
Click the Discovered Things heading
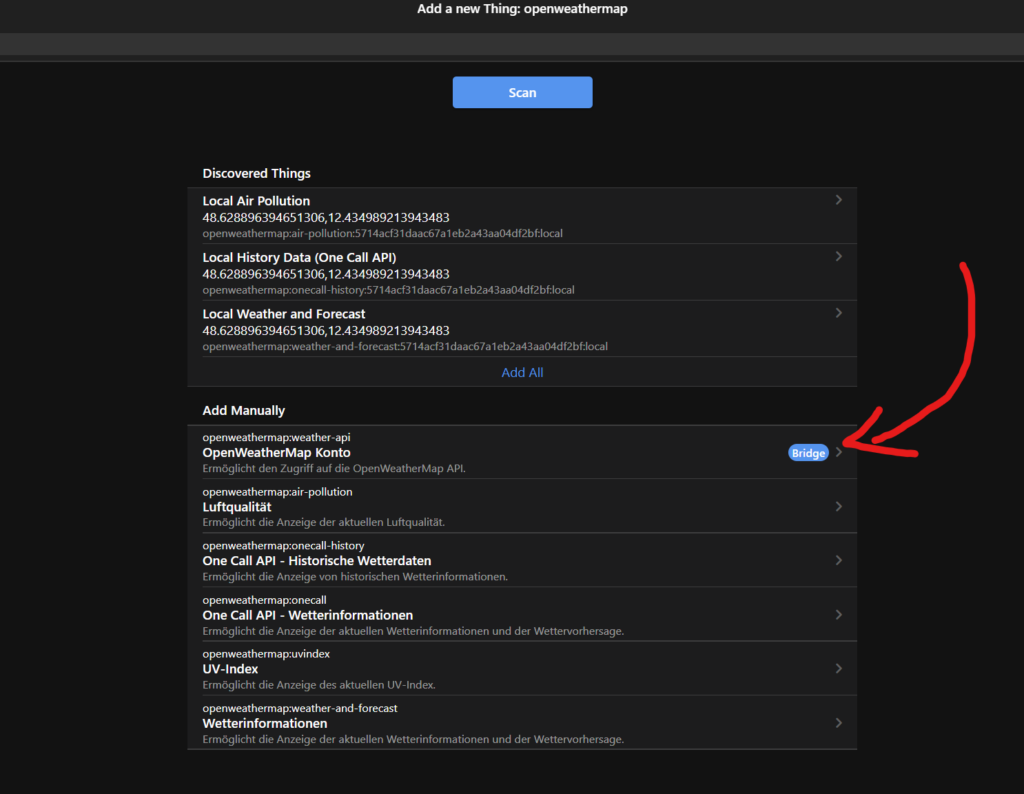click(256, 173)
